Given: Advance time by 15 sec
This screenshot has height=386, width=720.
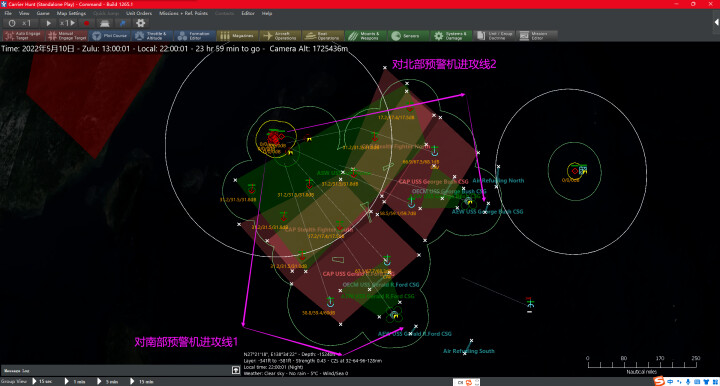Looking at the screenshot, I should (42, 381).
